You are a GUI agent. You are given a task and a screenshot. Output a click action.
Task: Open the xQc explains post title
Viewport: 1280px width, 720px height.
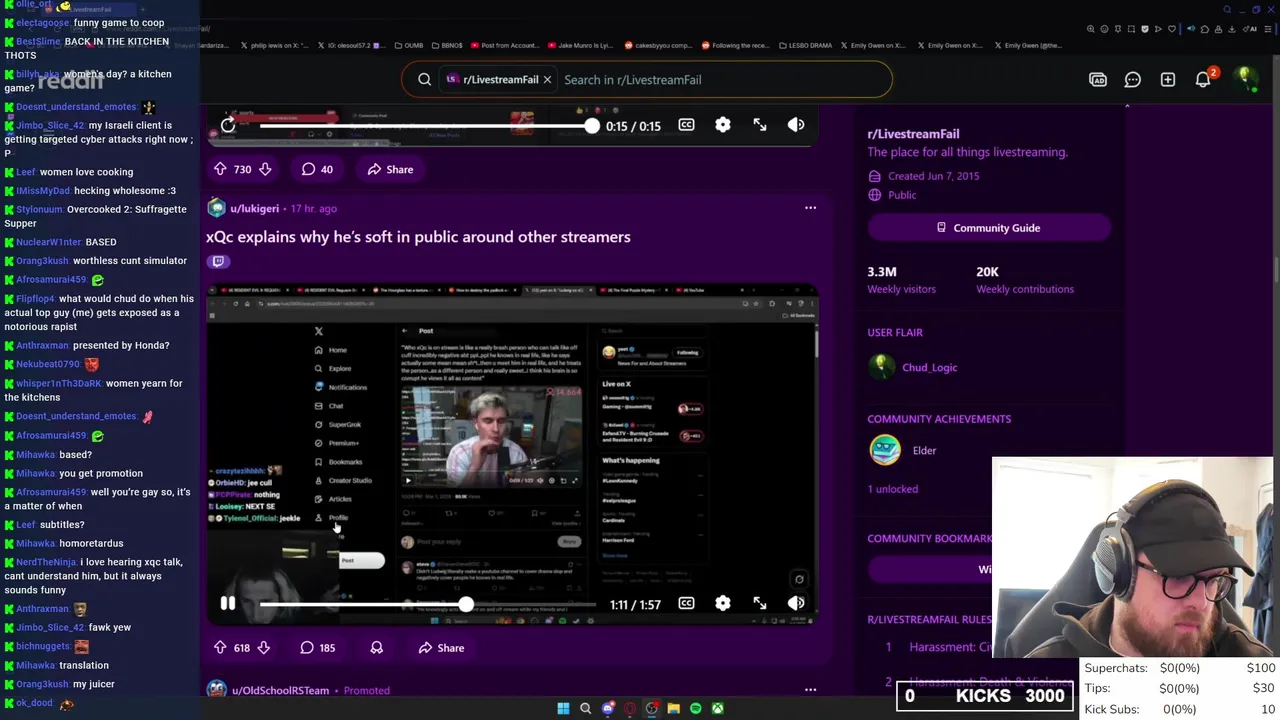[418, 237]
